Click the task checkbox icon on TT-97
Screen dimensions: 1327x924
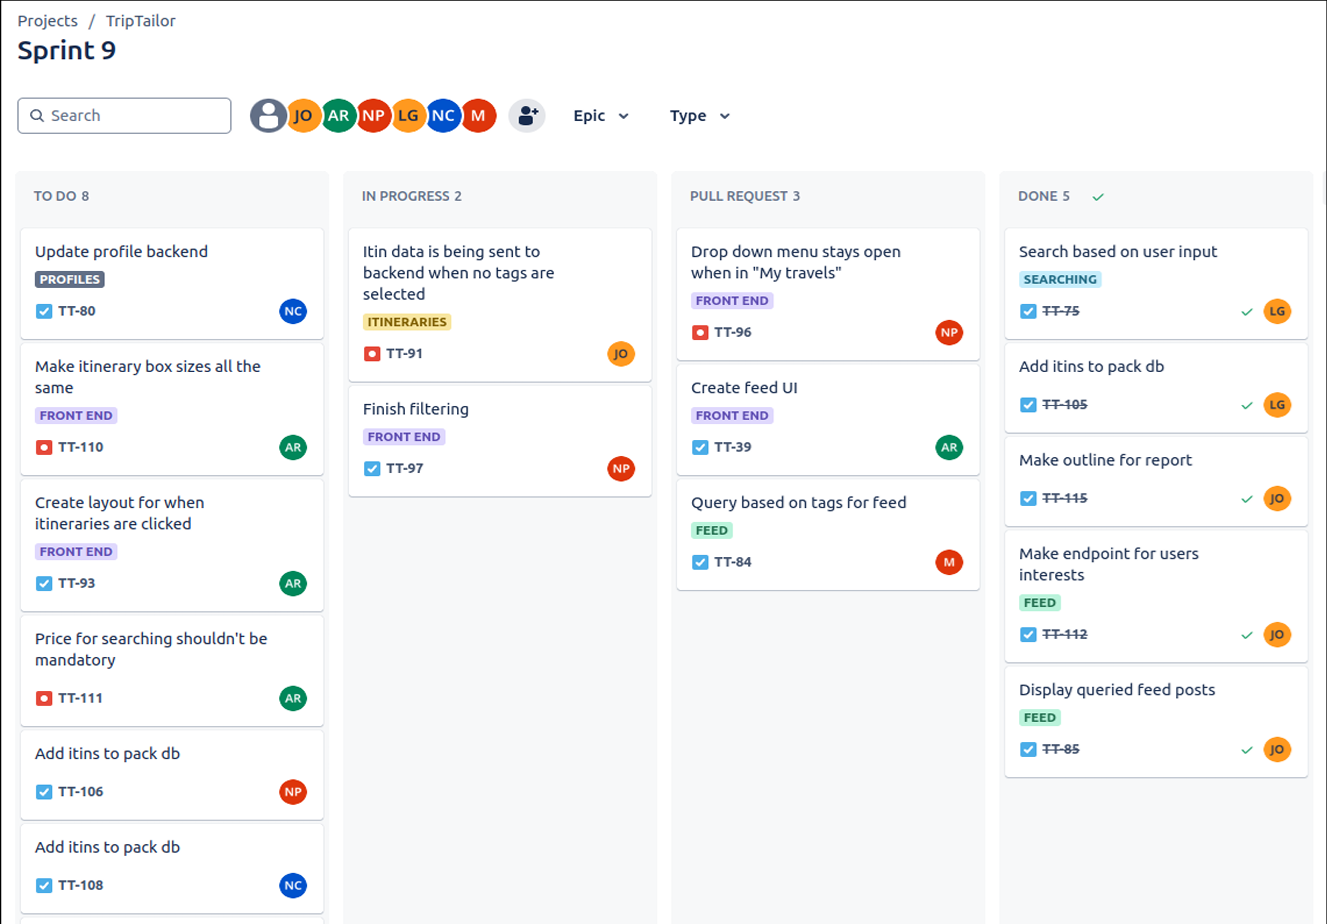(x=372, y=468)
